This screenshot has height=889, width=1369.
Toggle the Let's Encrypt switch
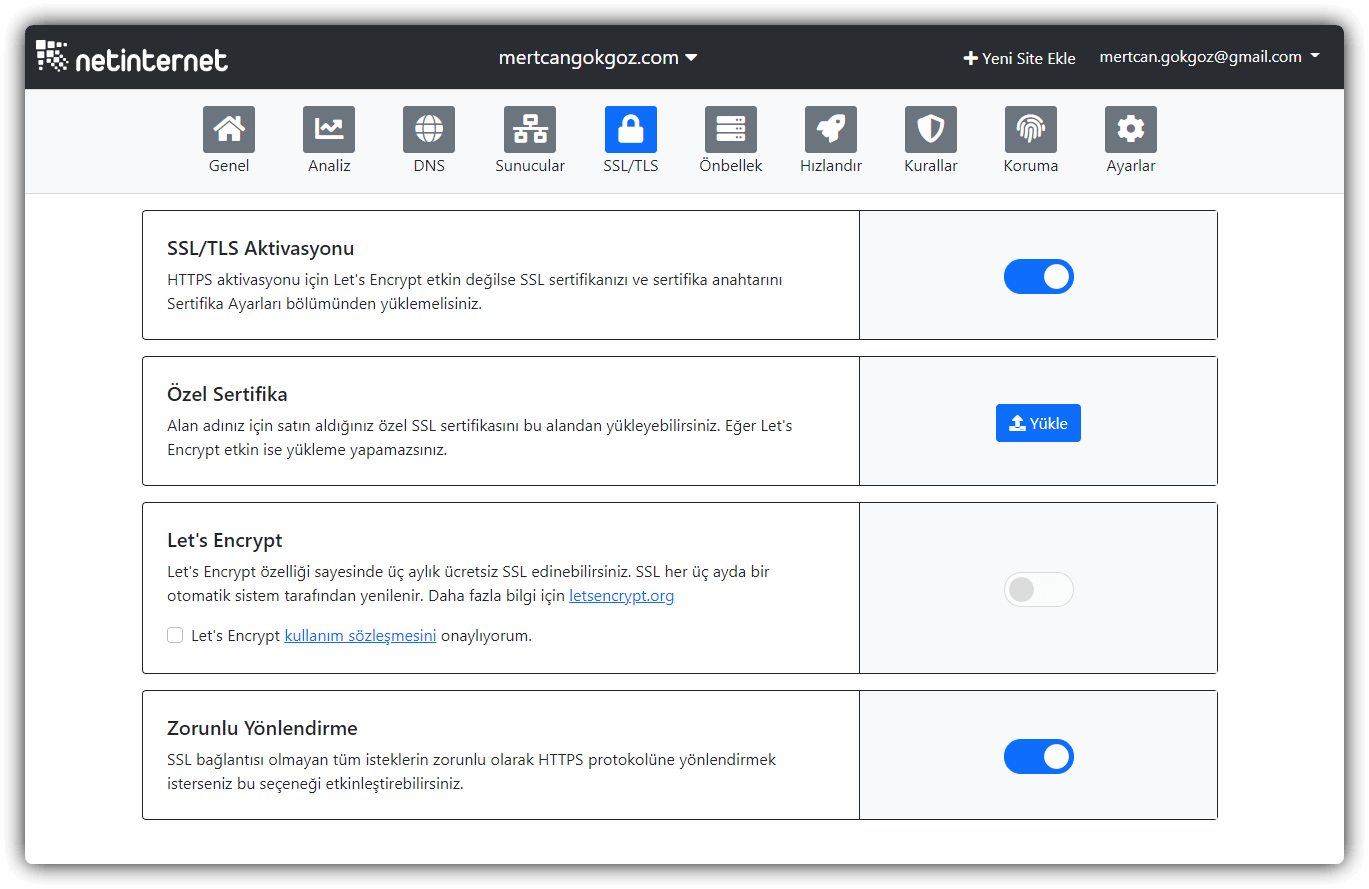pyautogui.click(x=1039, y=590)
